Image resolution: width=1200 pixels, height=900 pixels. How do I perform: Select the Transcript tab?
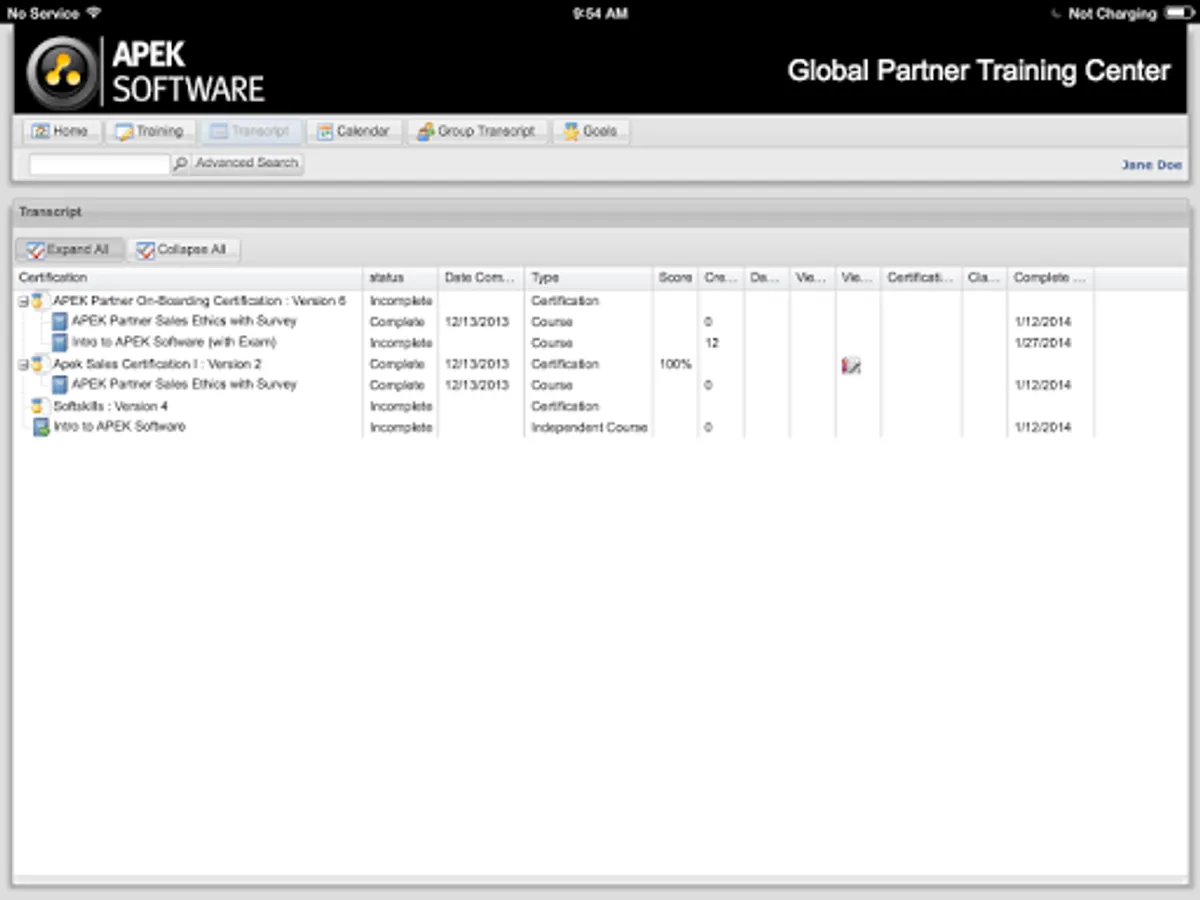tap(251, 131)
